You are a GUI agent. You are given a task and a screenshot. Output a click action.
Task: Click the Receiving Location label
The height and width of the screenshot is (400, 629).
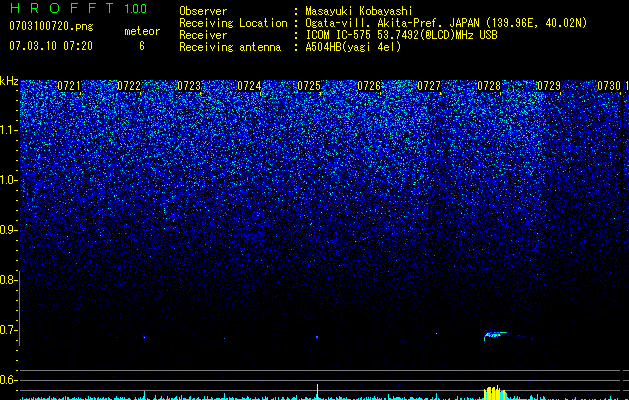(233, 23)
